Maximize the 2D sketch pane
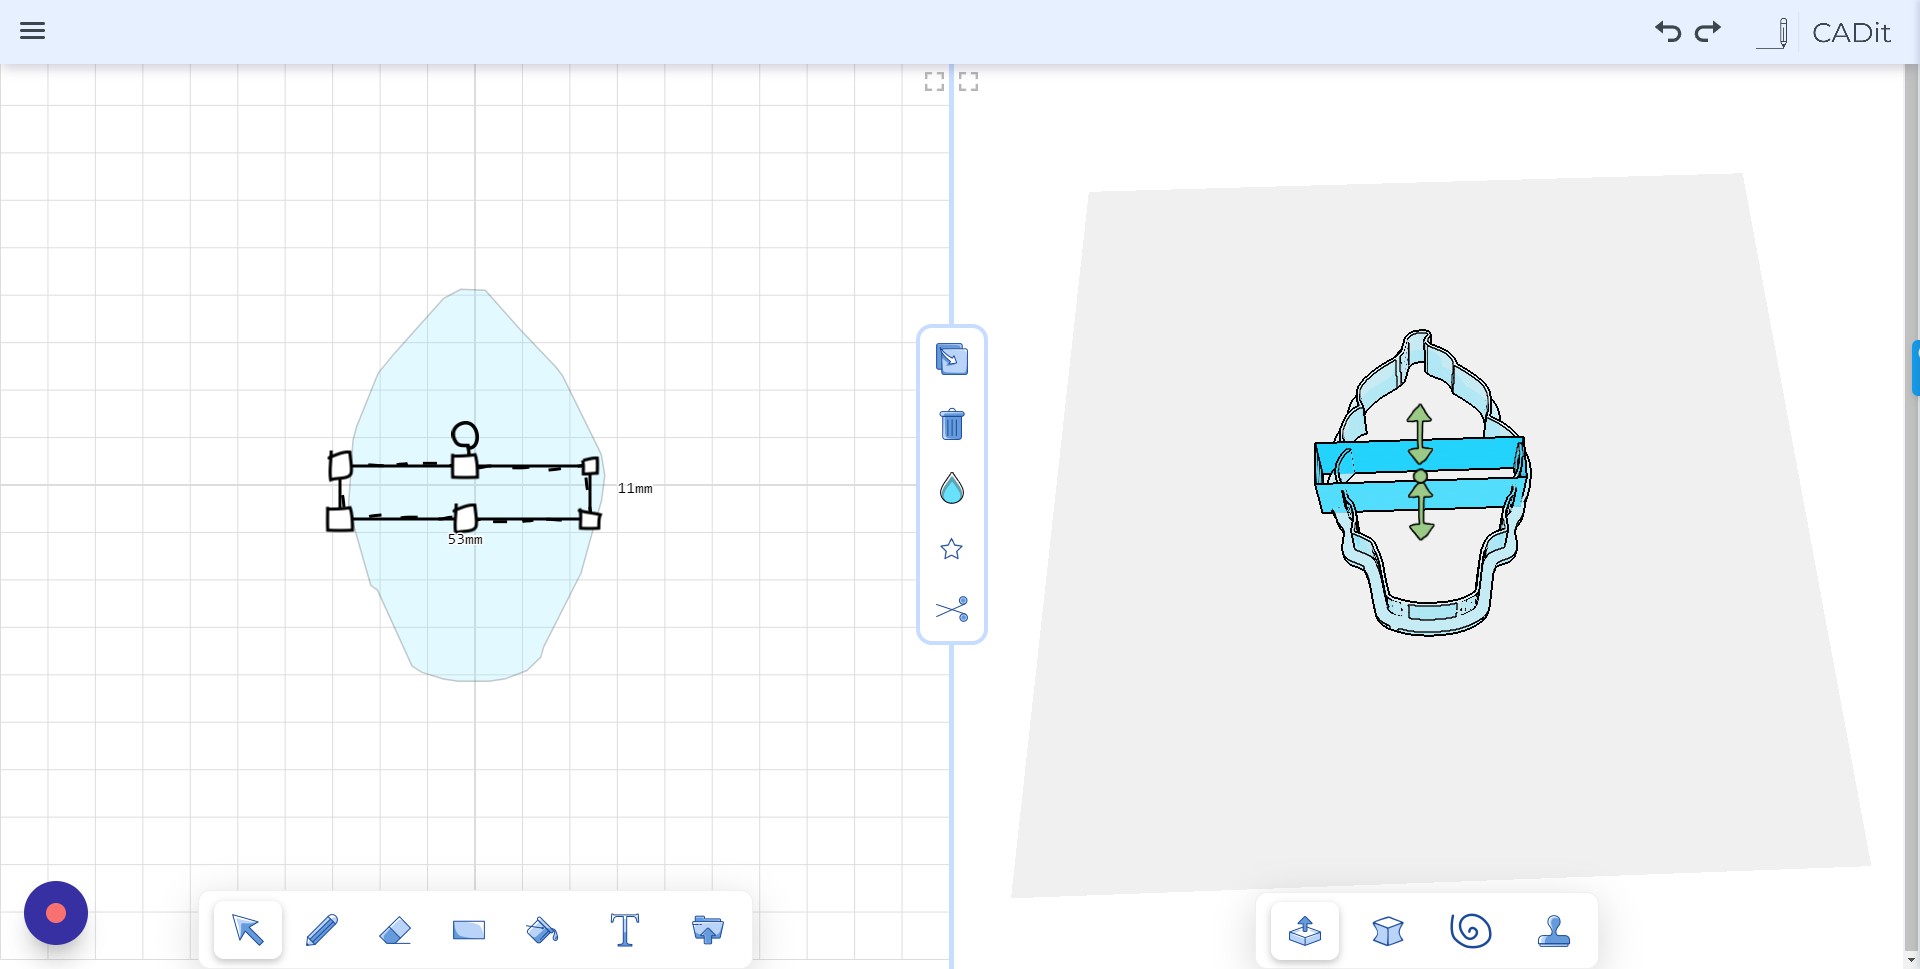1920x969 pixels. [x=934, y=82]
